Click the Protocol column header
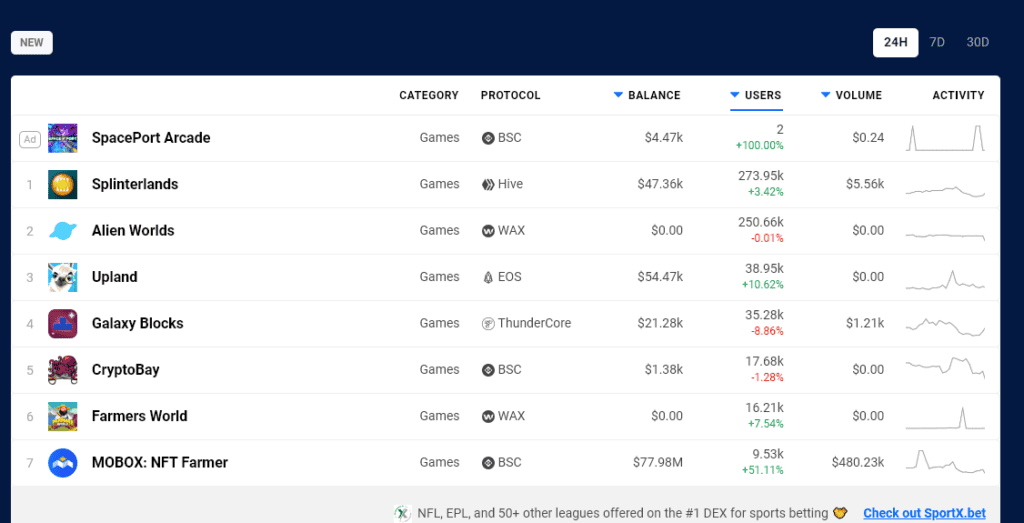Screen dimensions: 1024x523 pos(511,95)
